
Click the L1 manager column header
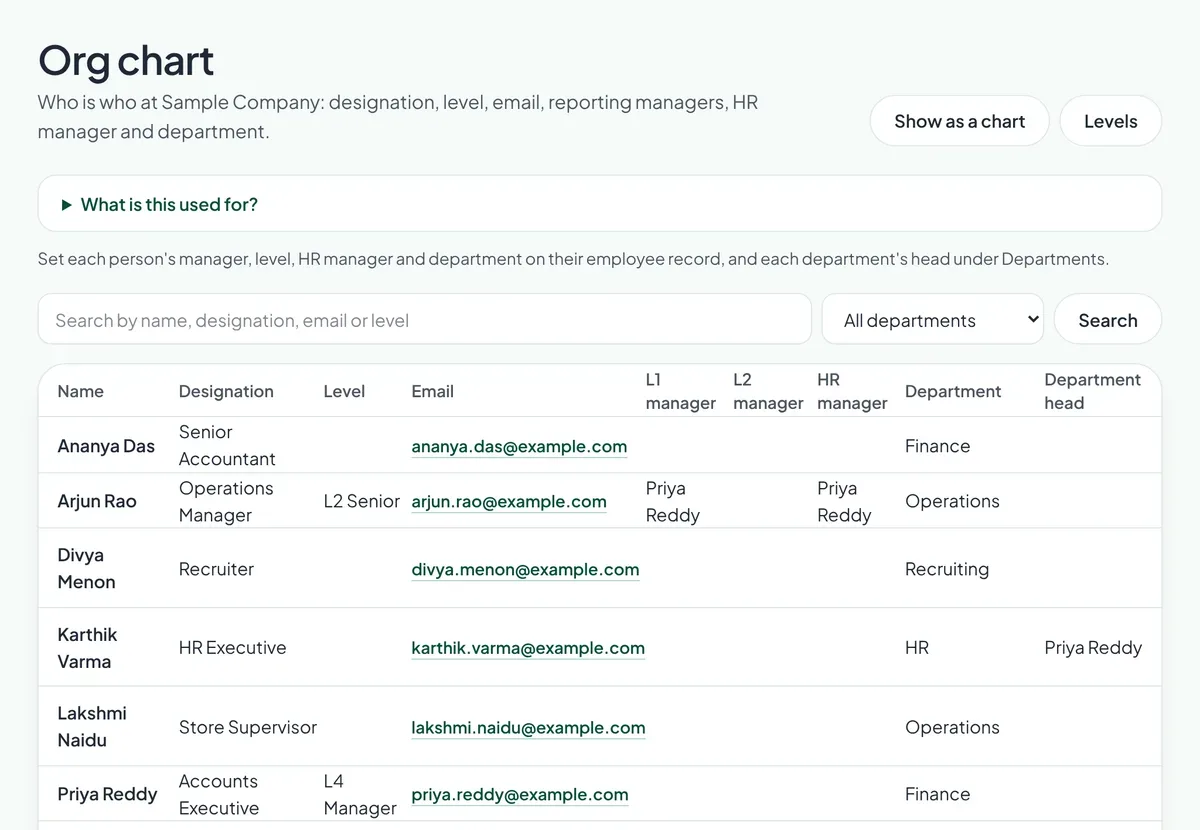[681, 391]
